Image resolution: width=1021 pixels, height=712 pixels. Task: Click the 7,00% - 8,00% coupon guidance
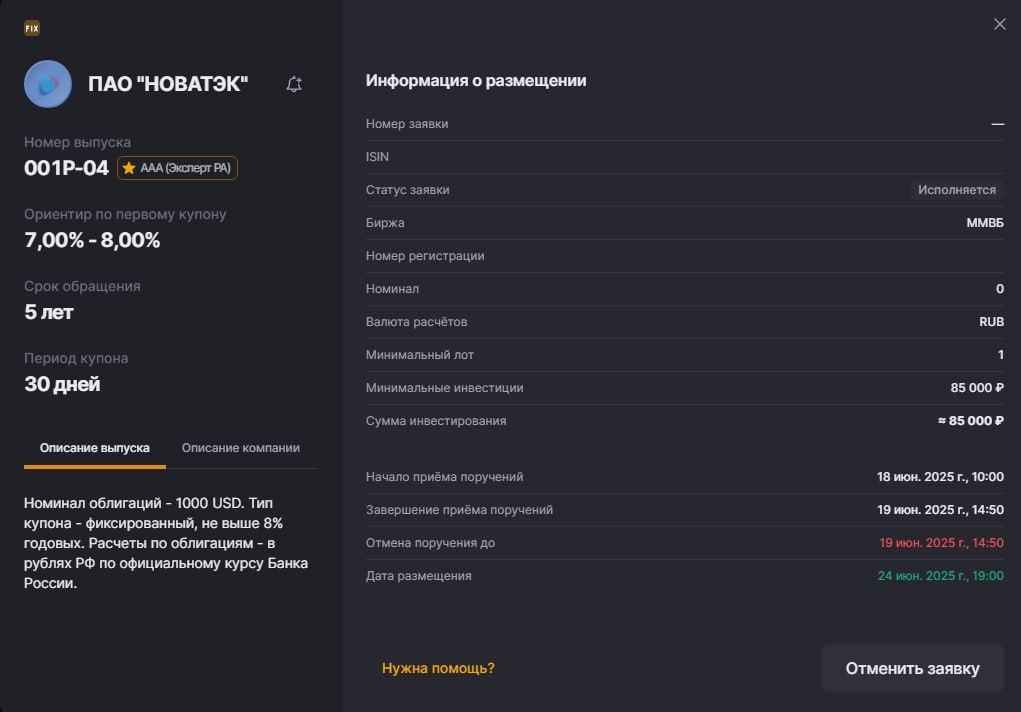point(92,240)
